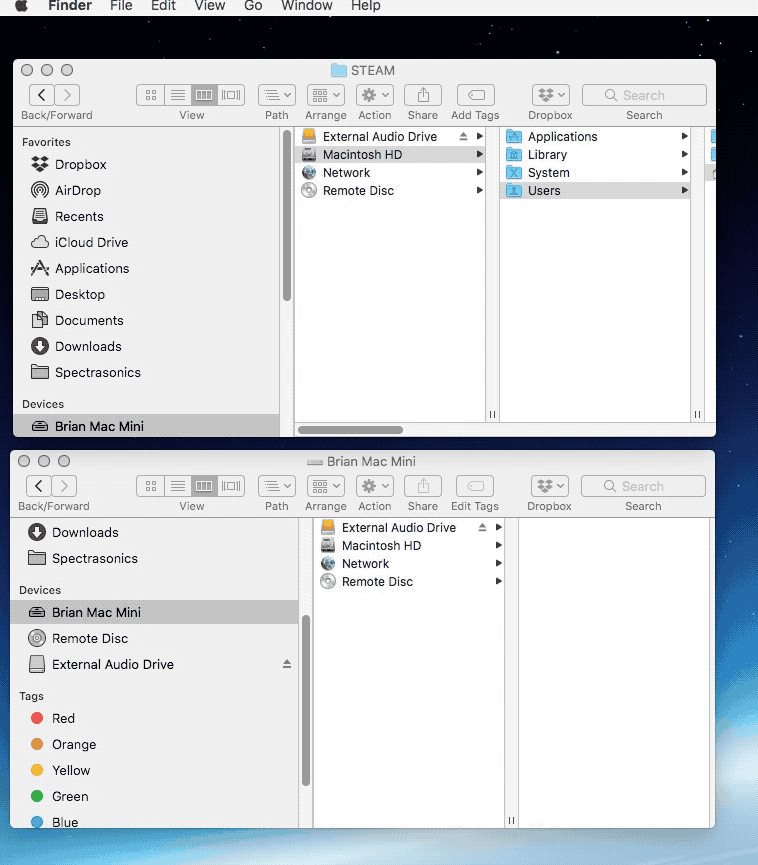Viewport: 758px width, 865px height.
Task: Go forward in the STEAM window
Action: [x=67, y=95]
